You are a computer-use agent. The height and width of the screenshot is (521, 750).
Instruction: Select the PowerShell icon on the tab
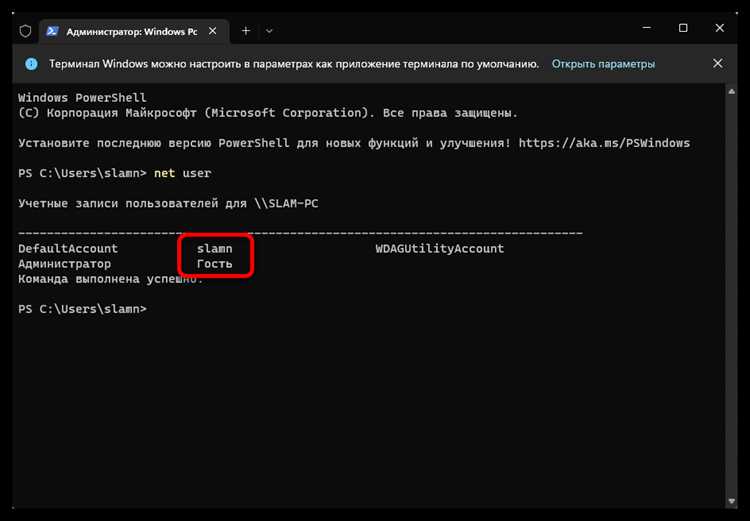click(52, 31)
